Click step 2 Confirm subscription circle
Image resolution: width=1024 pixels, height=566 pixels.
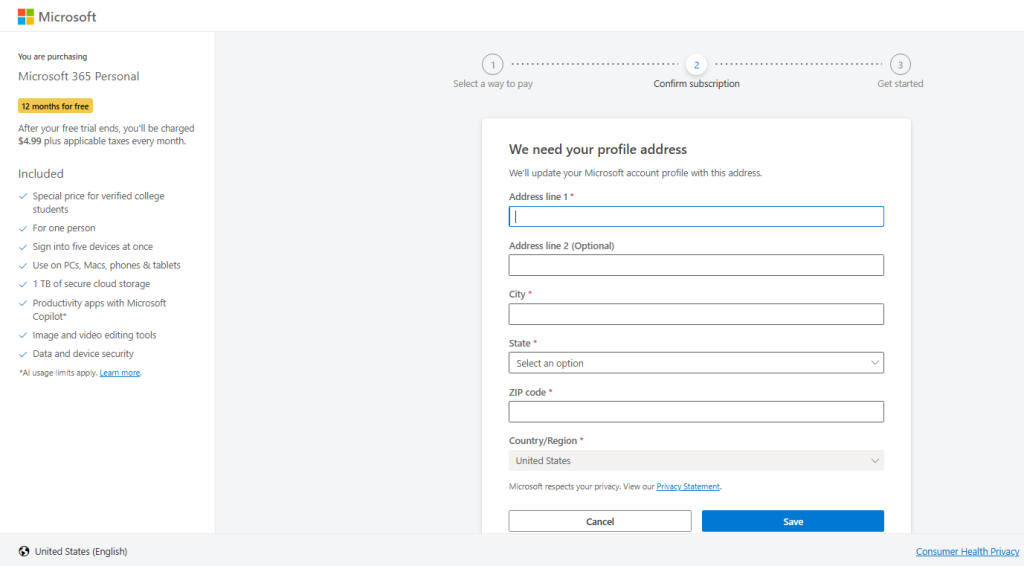[x=697, y=65]
